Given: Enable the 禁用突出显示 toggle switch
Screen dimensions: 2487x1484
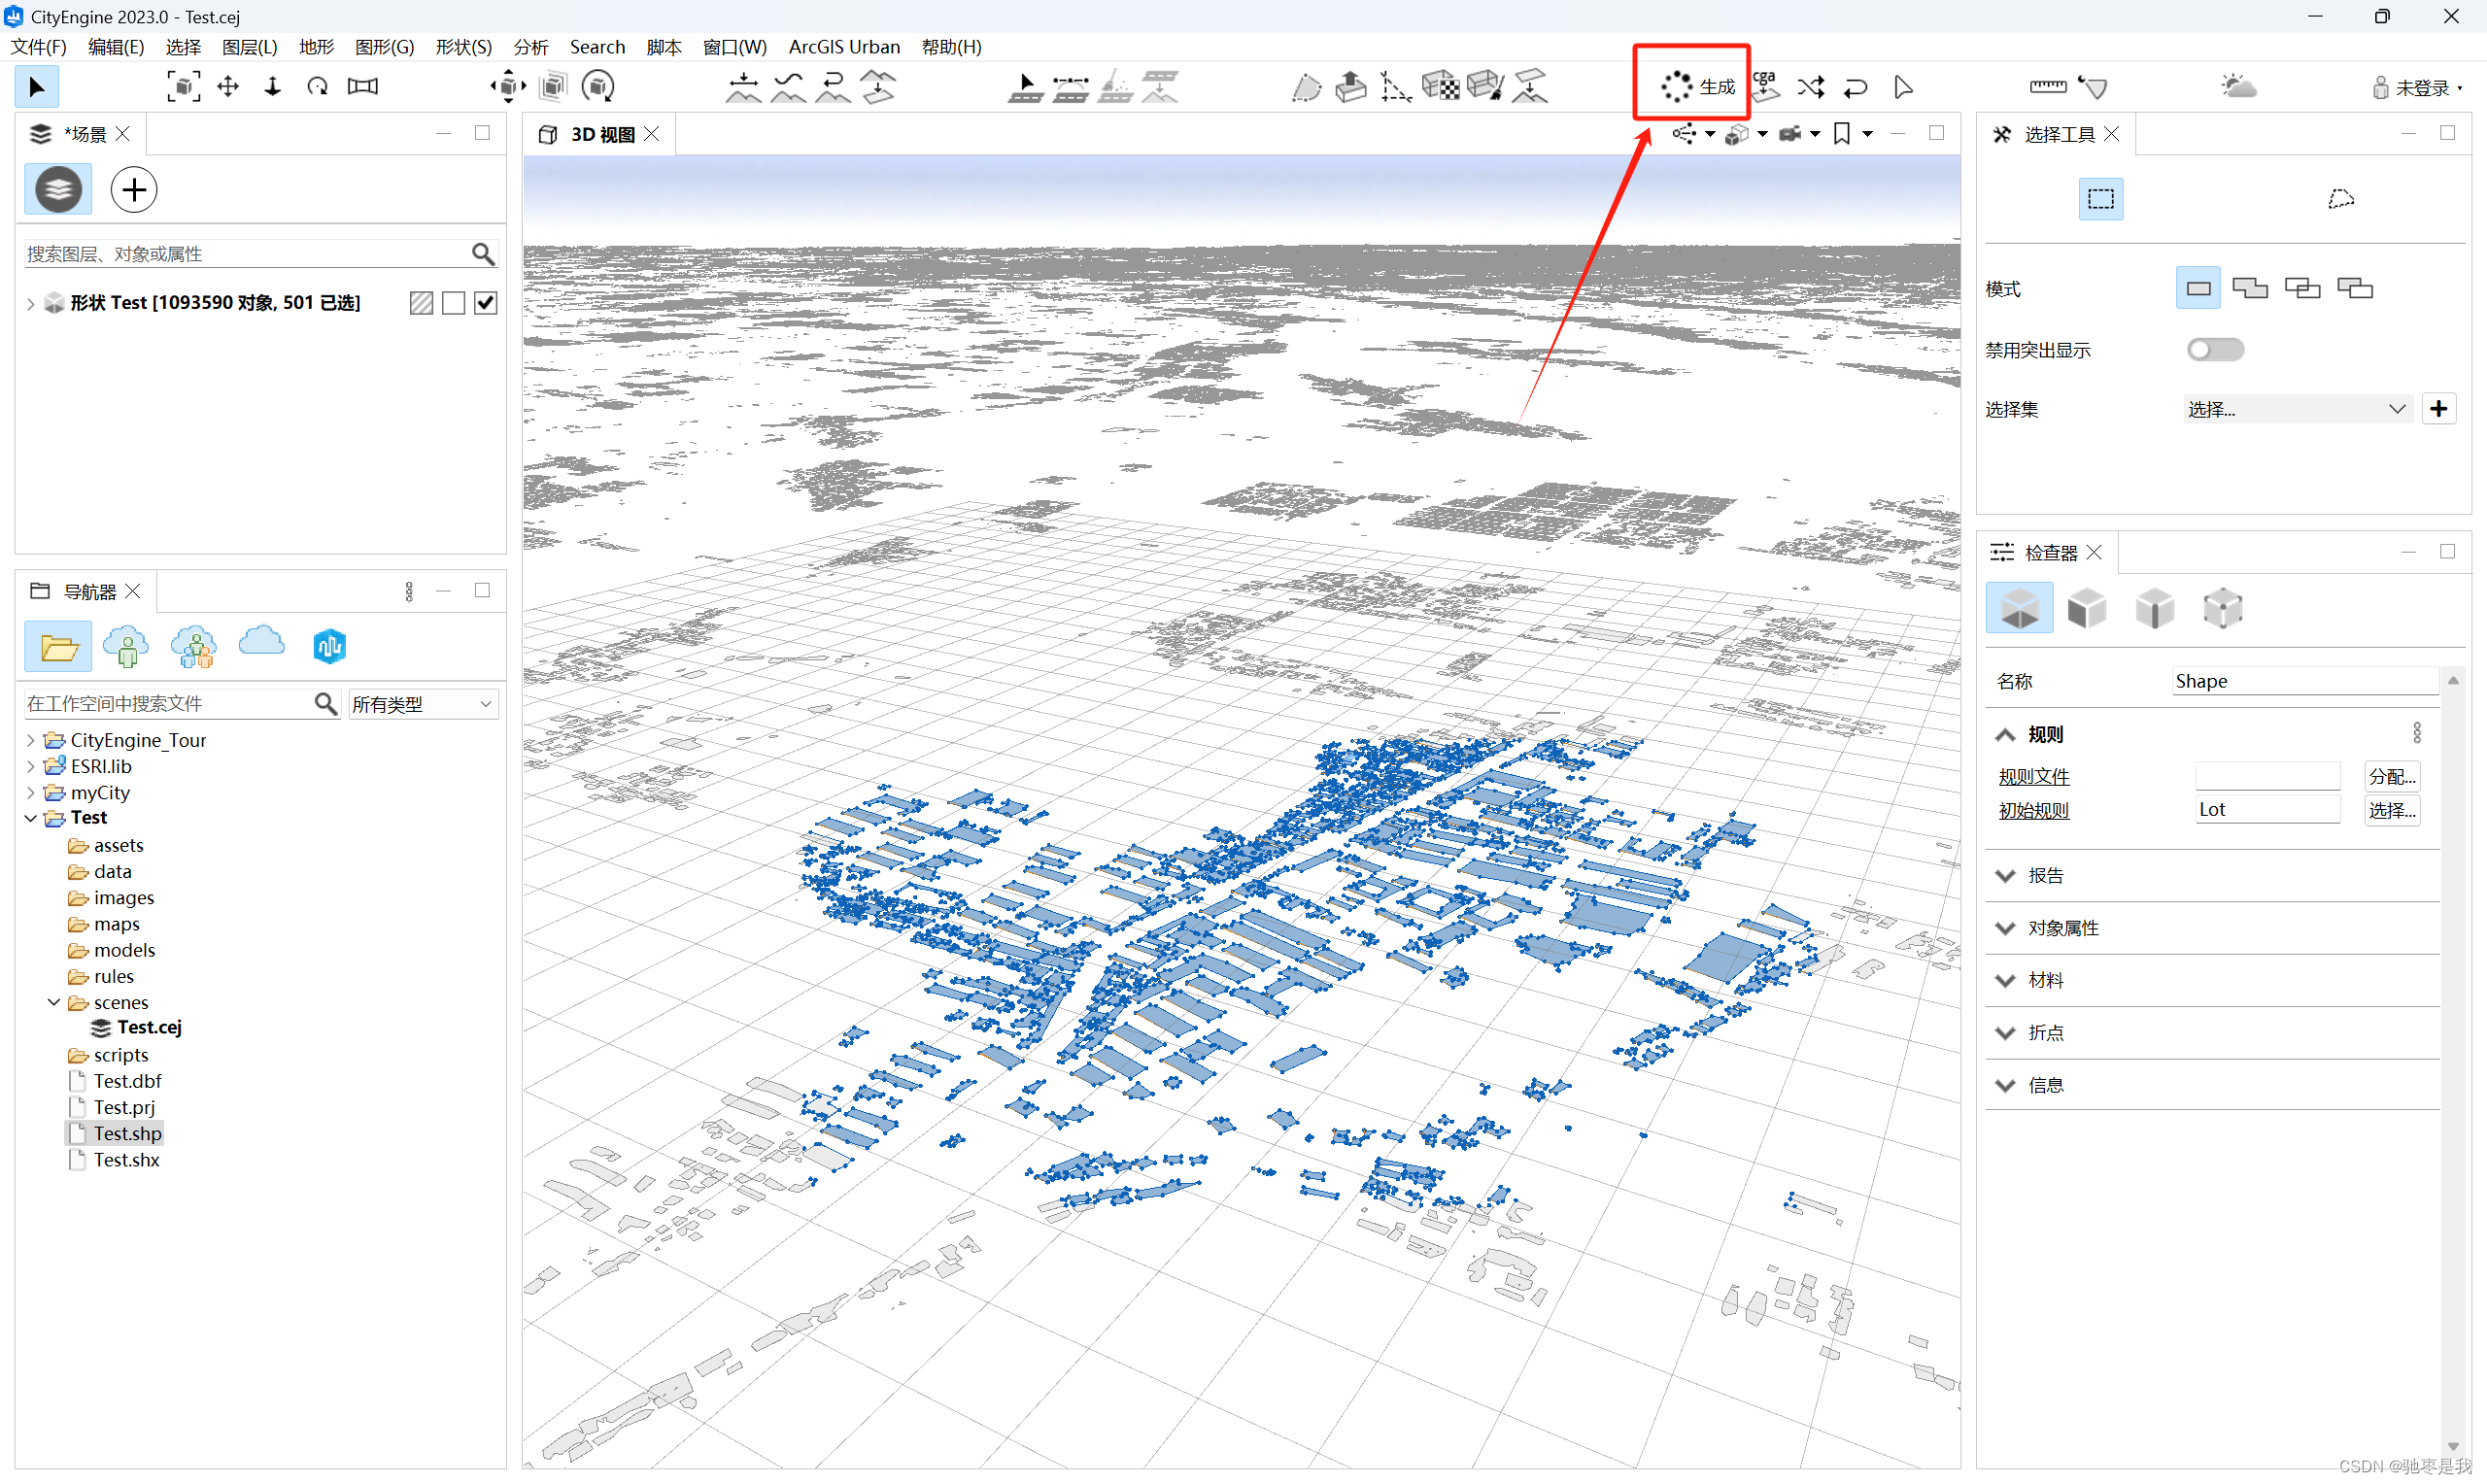Looking at the screenshot, I should (2216, 349).
